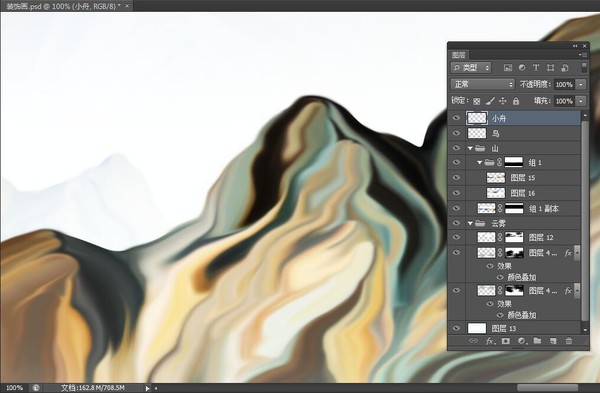
Task: Lock image pixels brush icon
Action: pos(490,101)
